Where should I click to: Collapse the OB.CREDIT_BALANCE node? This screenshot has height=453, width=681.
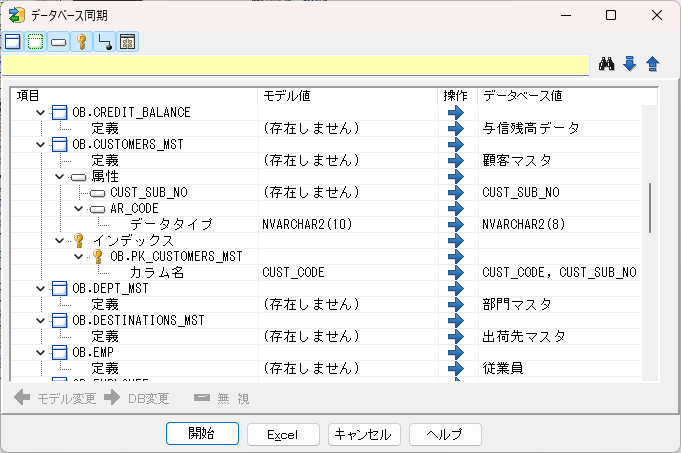point(40,112)
